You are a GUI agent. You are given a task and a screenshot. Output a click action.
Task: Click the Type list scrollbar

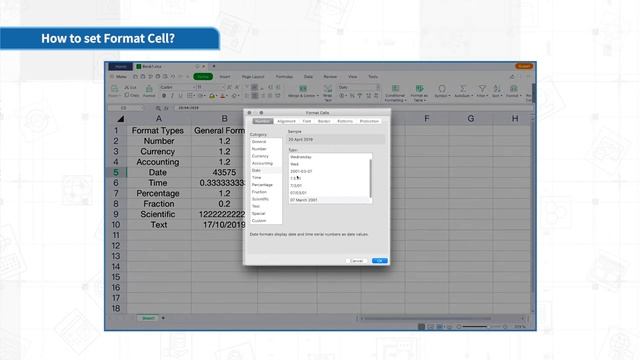tap(371, 178)
